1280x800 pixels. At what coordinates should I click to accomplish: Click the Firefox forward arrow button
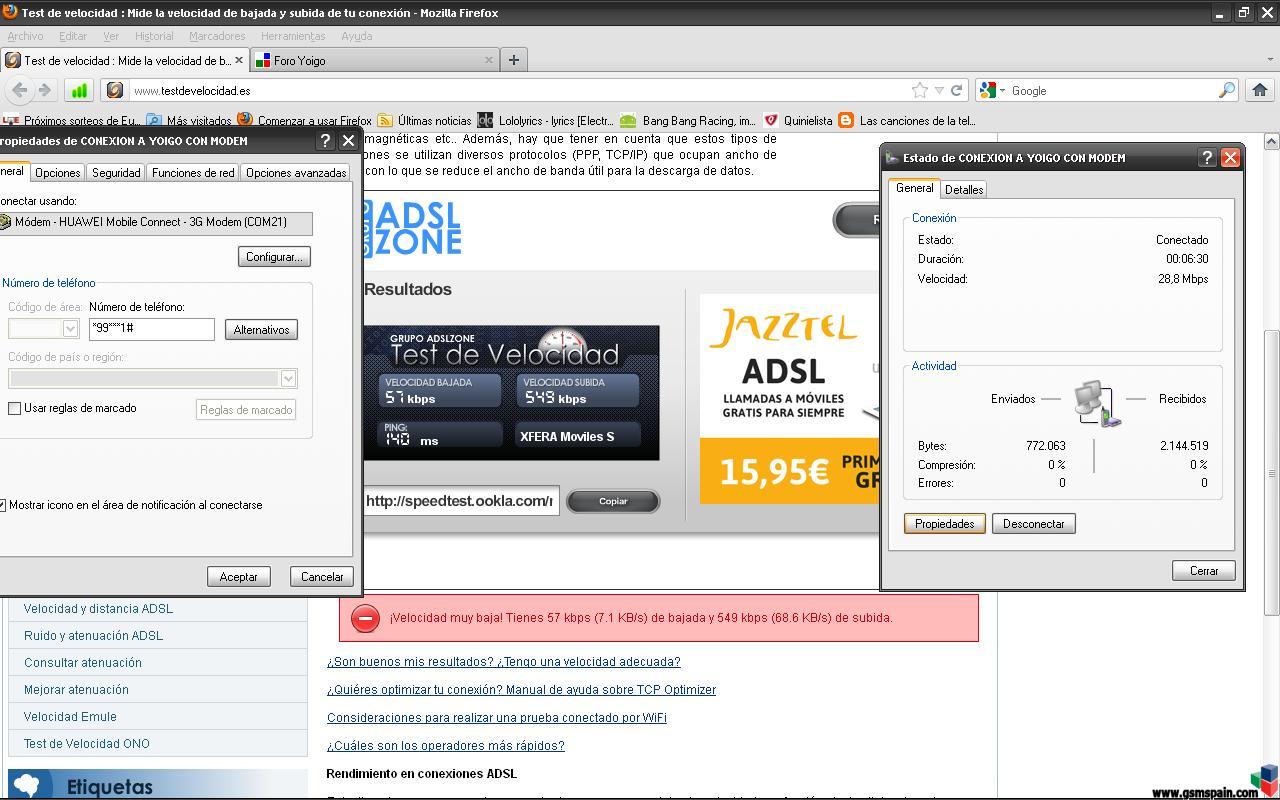point(44,90)
